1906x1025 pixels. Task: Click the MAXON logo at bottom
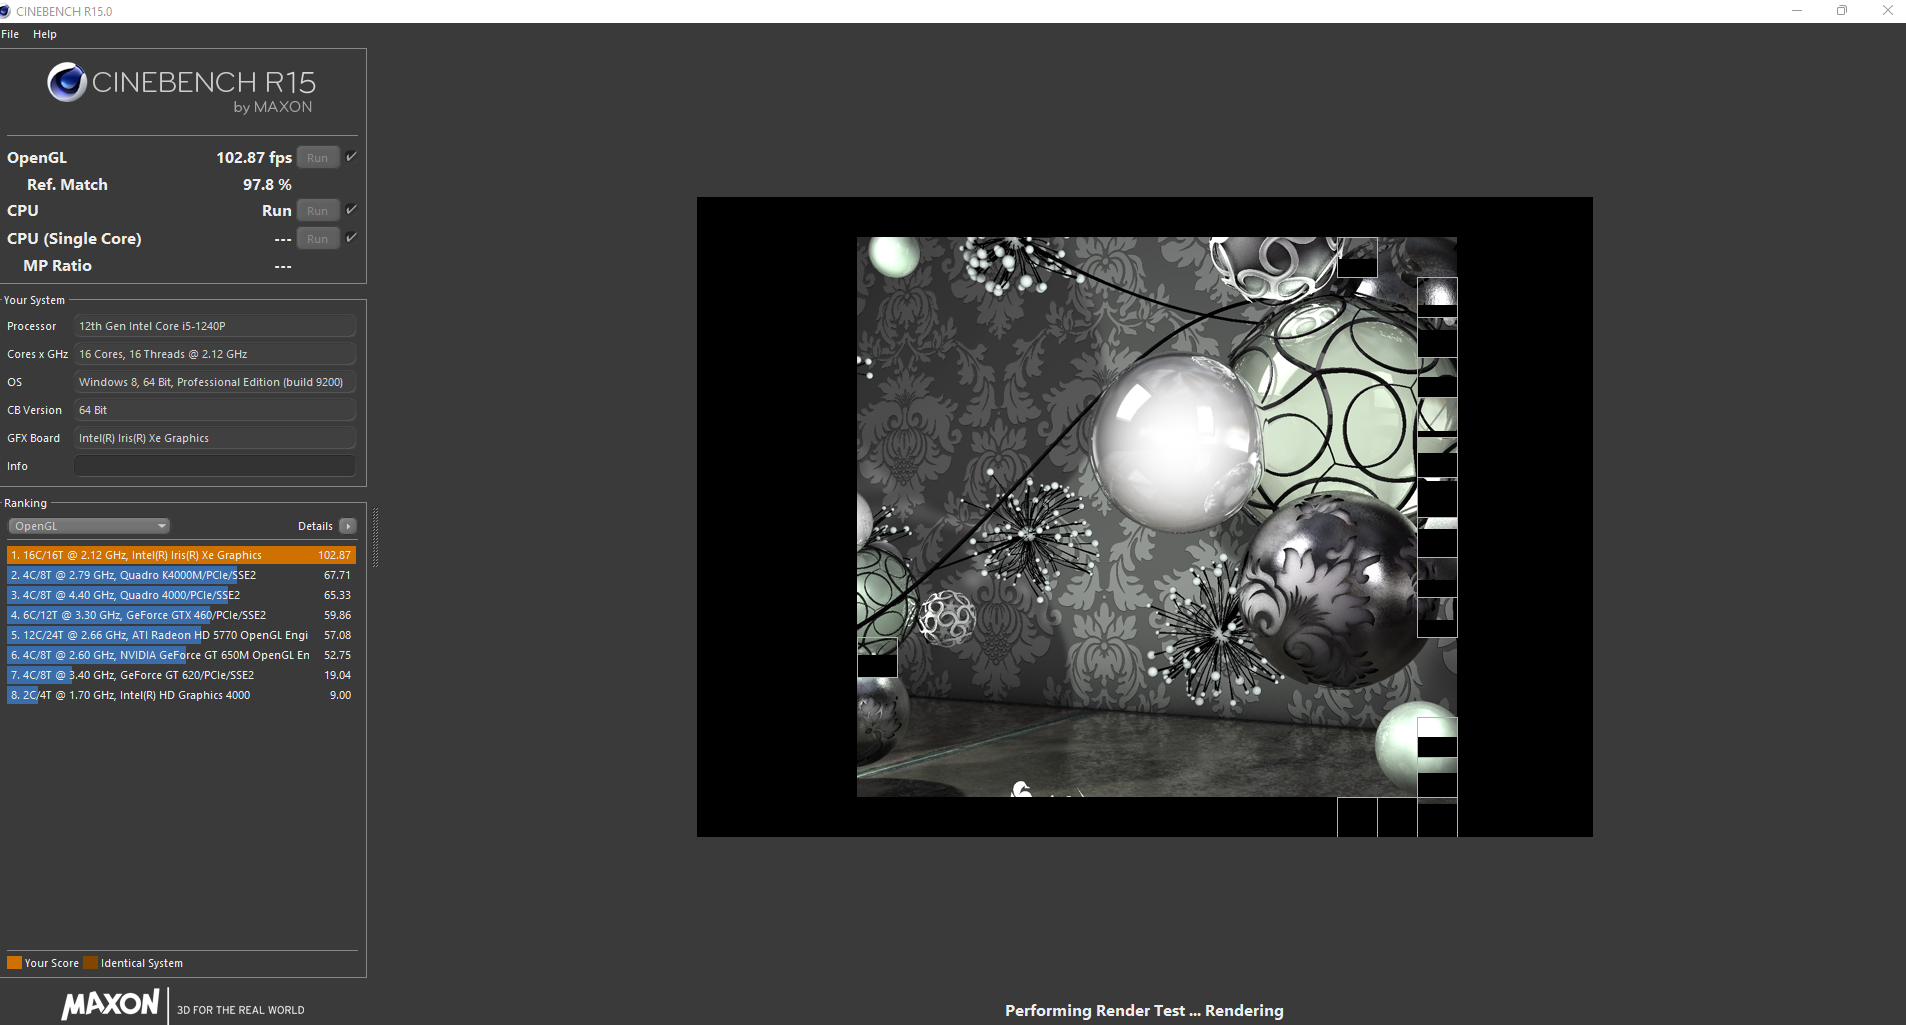click(x=110, y=1004)
